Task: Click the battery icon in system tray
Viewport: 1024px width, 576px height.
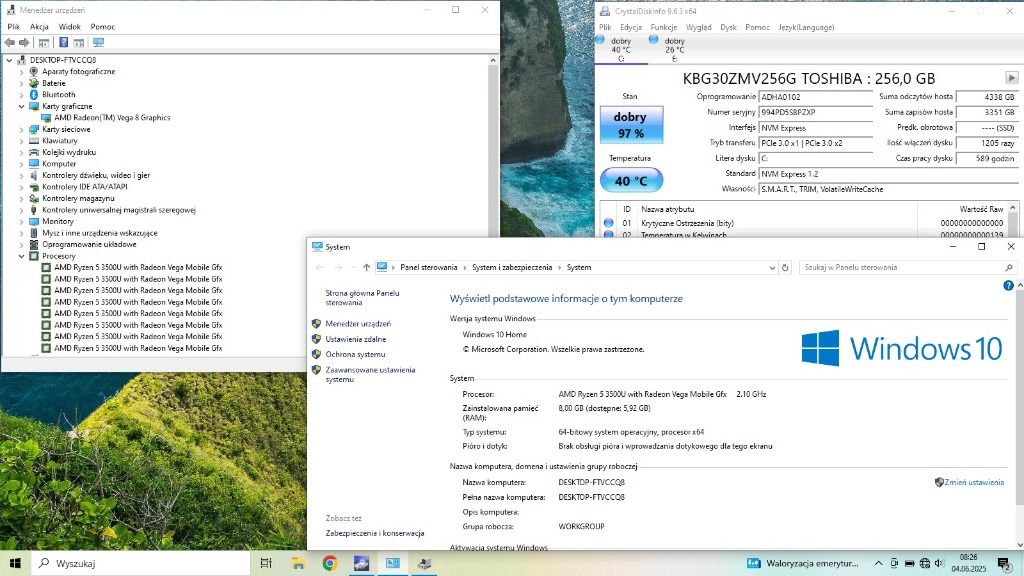Action: pyautogui.click(x=909, y=563)
